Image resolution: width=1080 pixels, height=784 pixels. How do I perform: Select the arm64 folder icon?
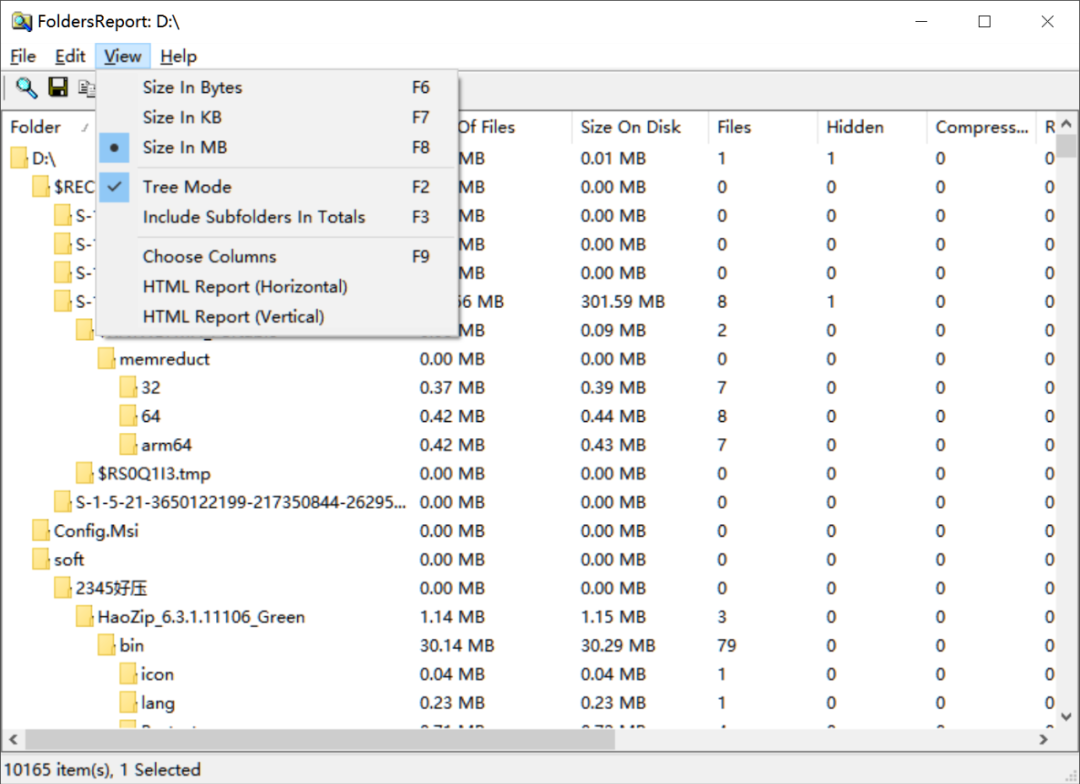[128, 445]
